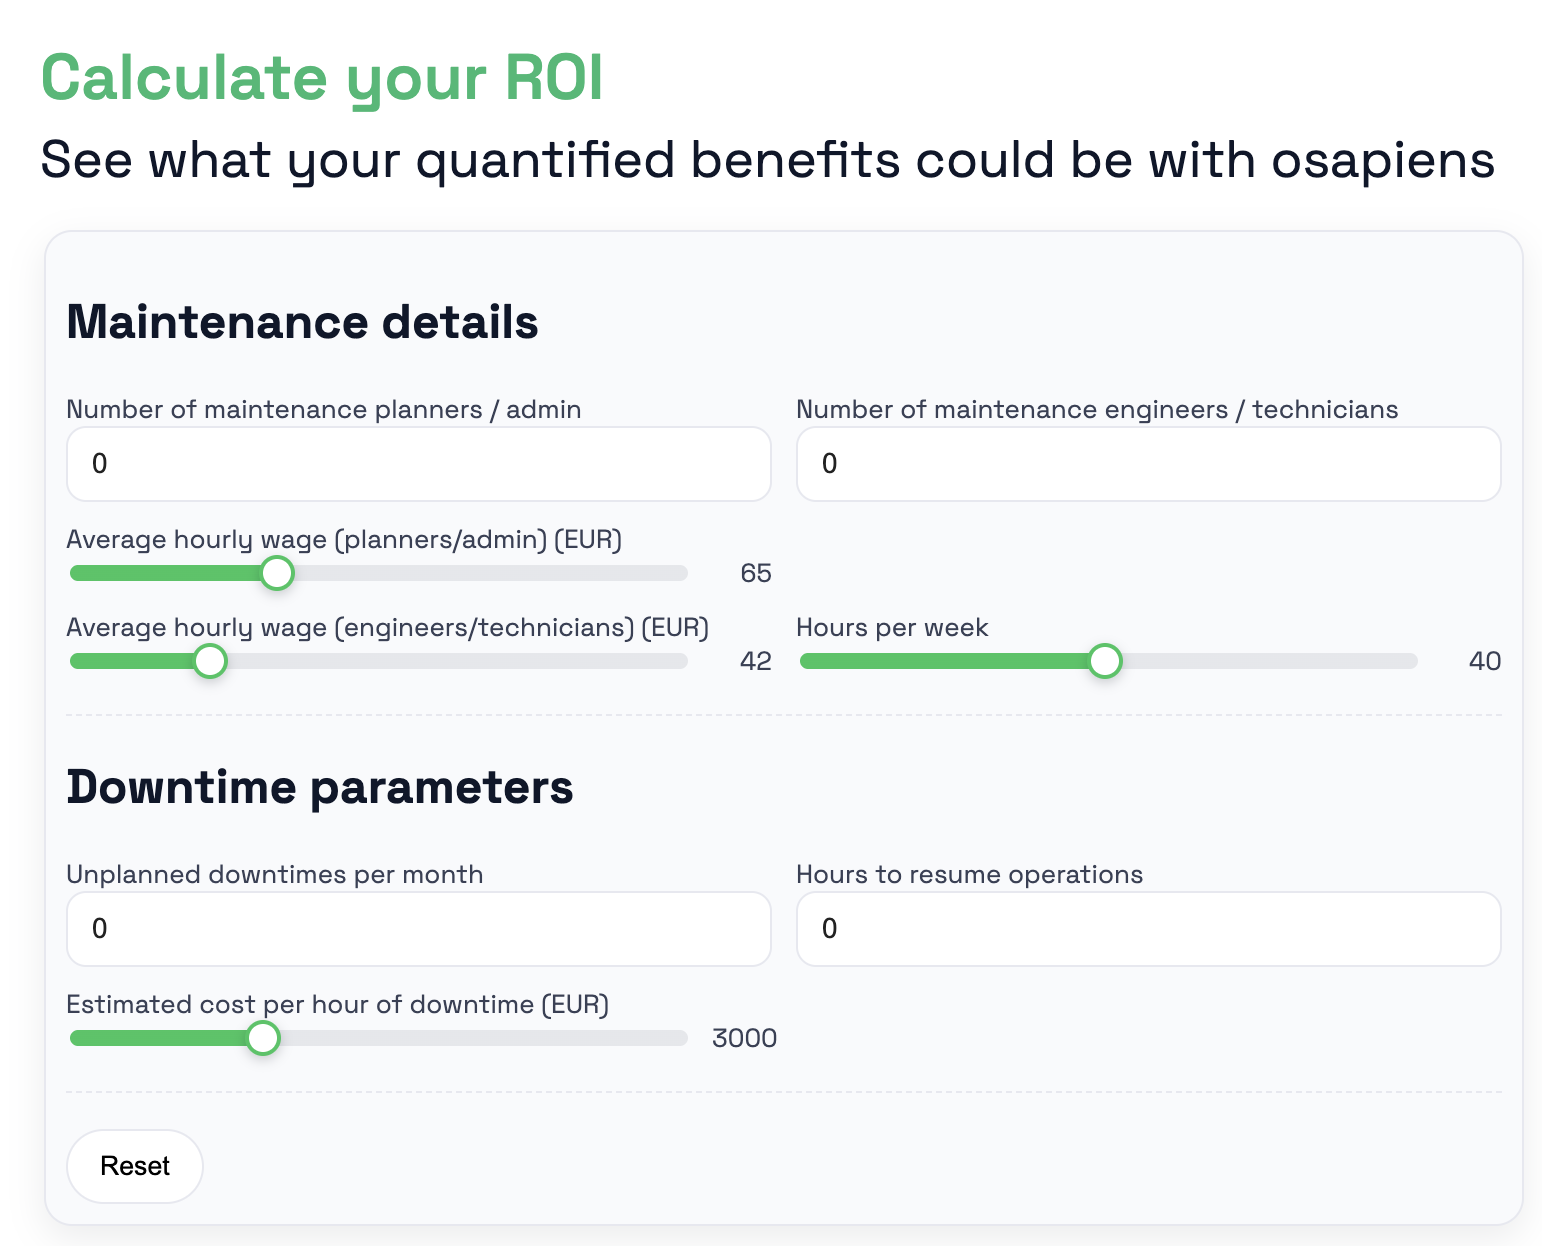
Task: Click the downtime cost per hour slider handle
Action: [x=263, y=1038]
